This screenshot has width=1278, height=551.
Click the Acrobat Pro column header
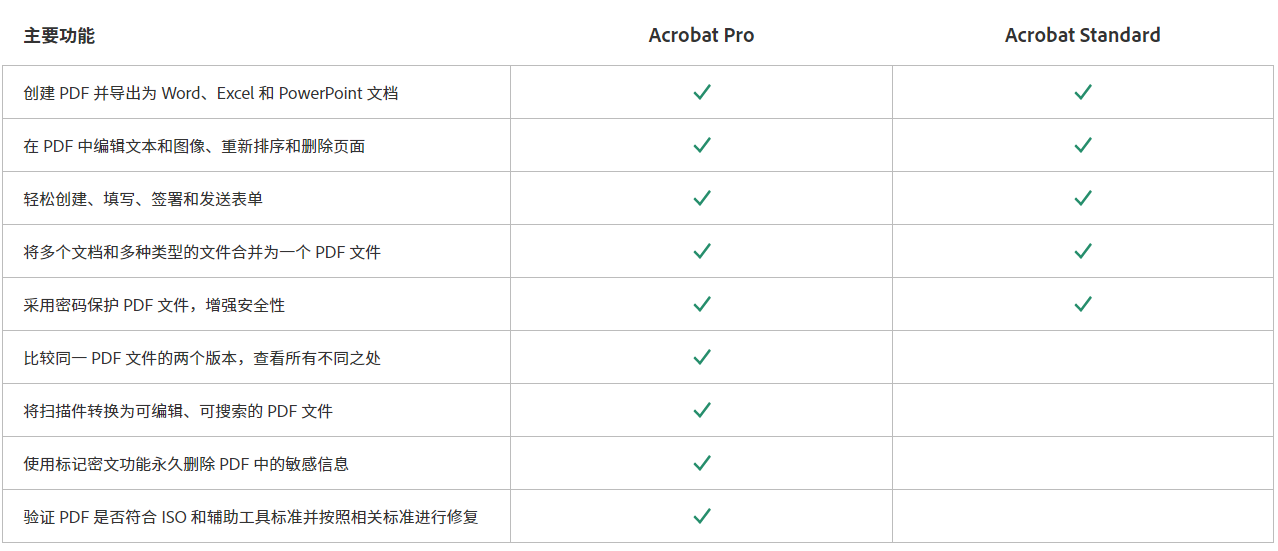point(701,35)
